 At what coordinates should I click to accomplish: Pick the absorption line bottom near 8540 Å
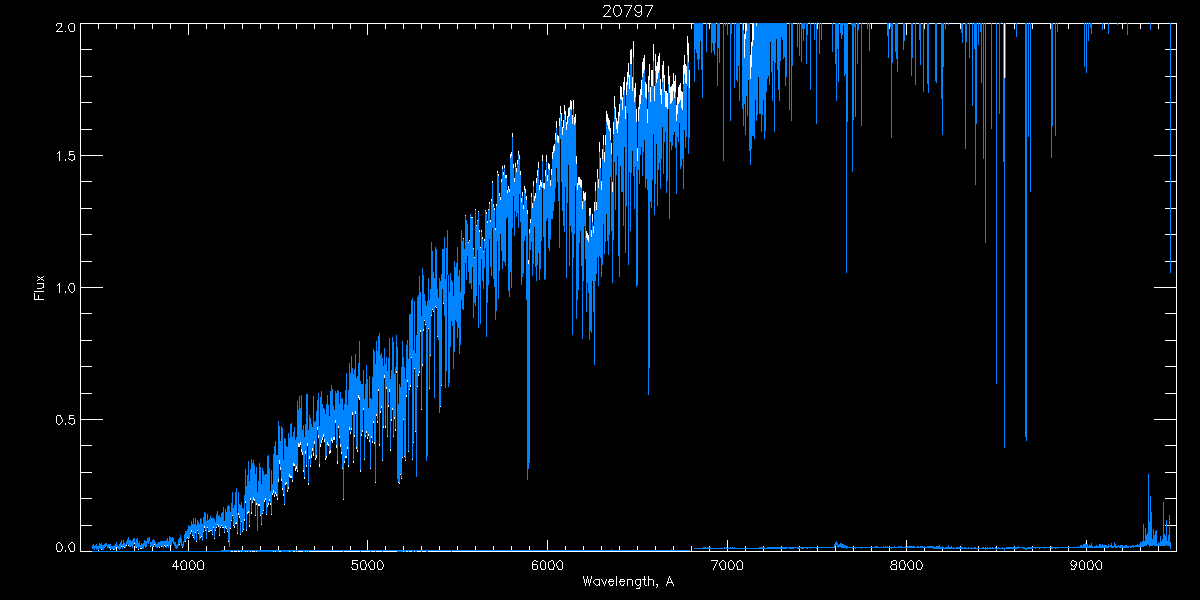(1004, 443)
